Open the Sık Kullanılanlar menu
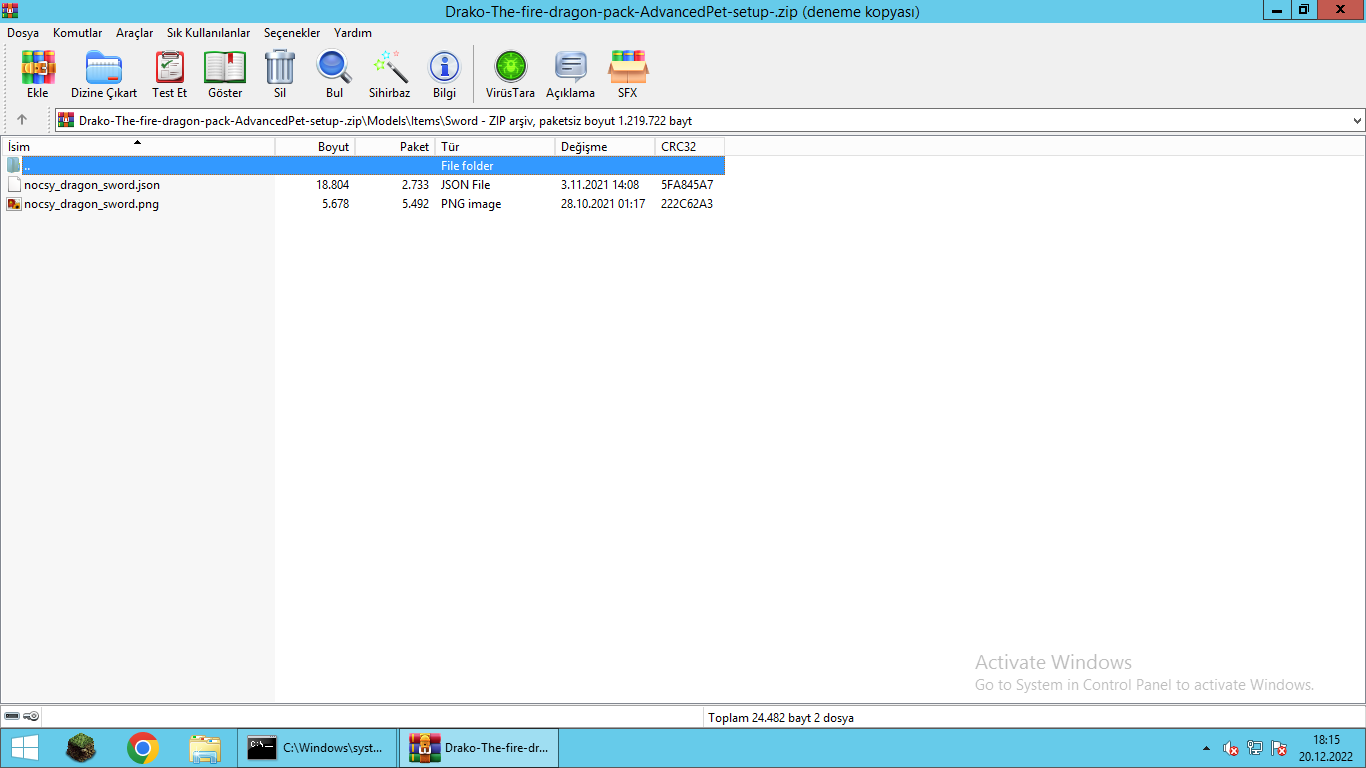Viewport: 1366px width, 768px height. pyautogui.click(x=209, y=33)
